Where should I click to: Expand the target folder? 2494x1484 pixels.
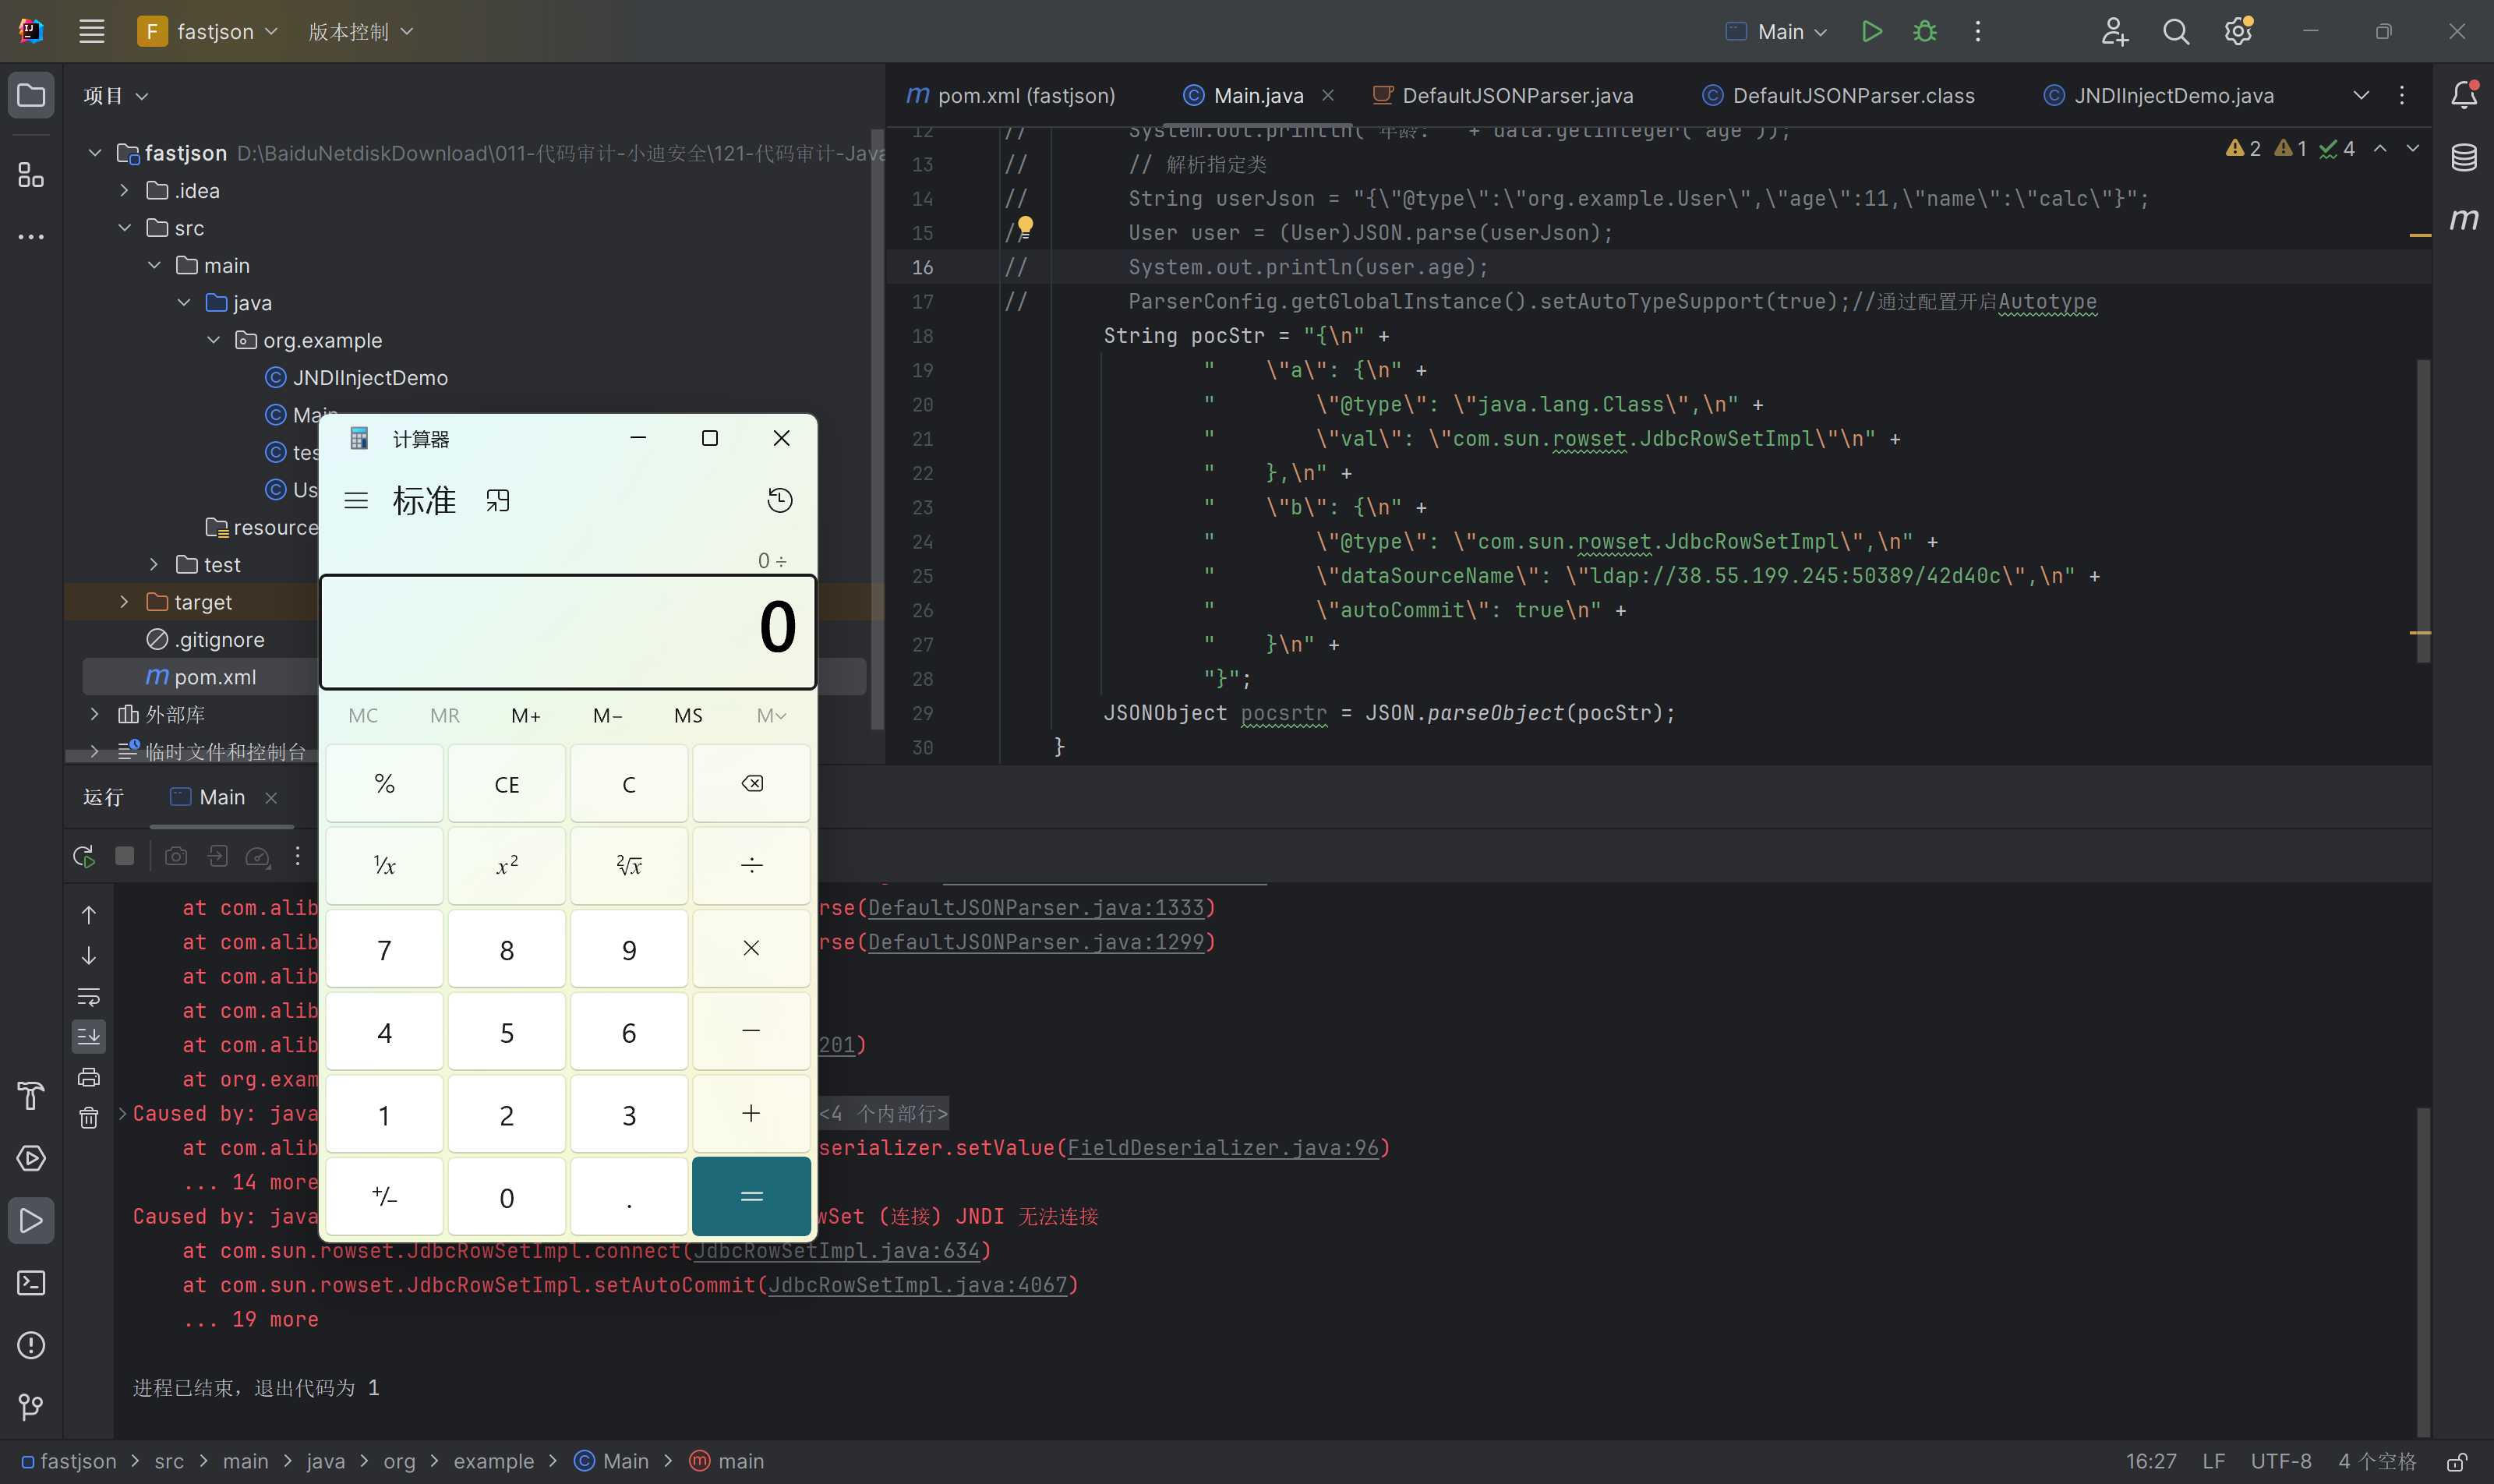124,602
